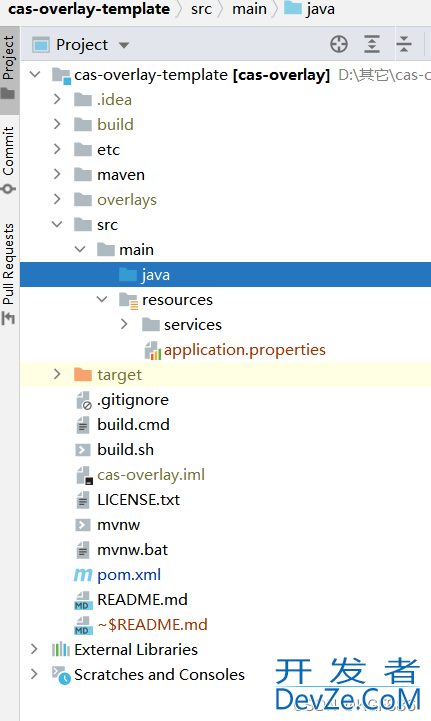
Task: Click the blue java source folder icon
Action: [x=128, y=275]
